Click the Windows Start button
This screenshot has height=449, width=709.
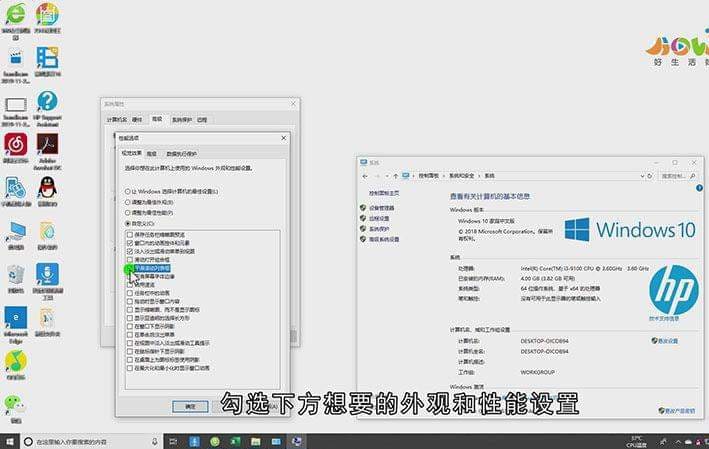(x=9, y=441)
